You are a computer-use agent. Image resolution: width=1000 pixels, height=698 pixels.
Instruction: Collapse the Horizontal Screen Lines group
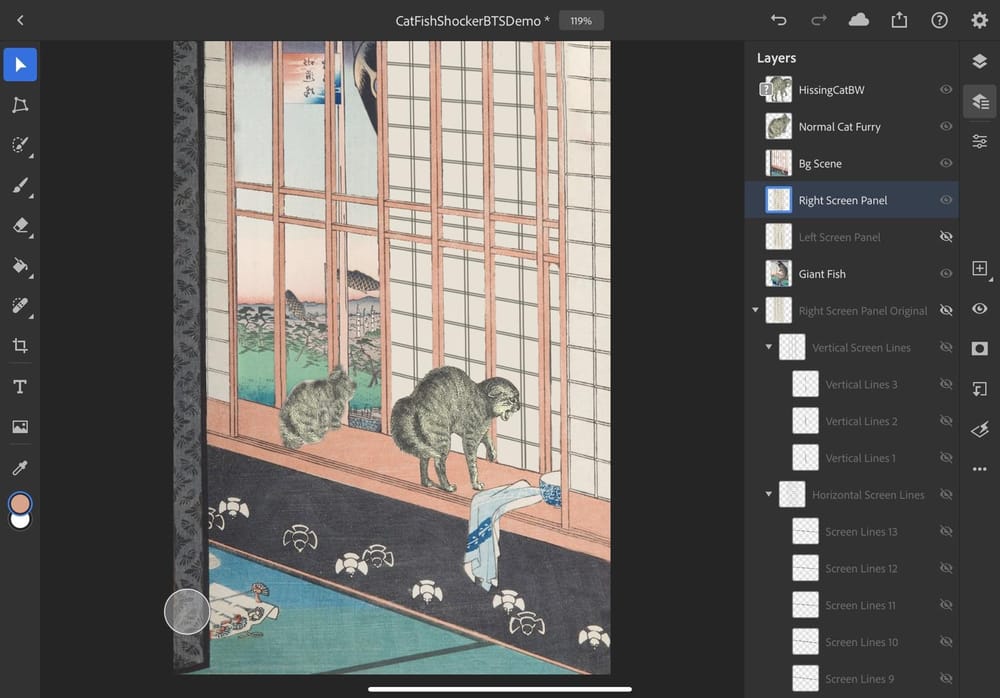[x=768, y=494]
